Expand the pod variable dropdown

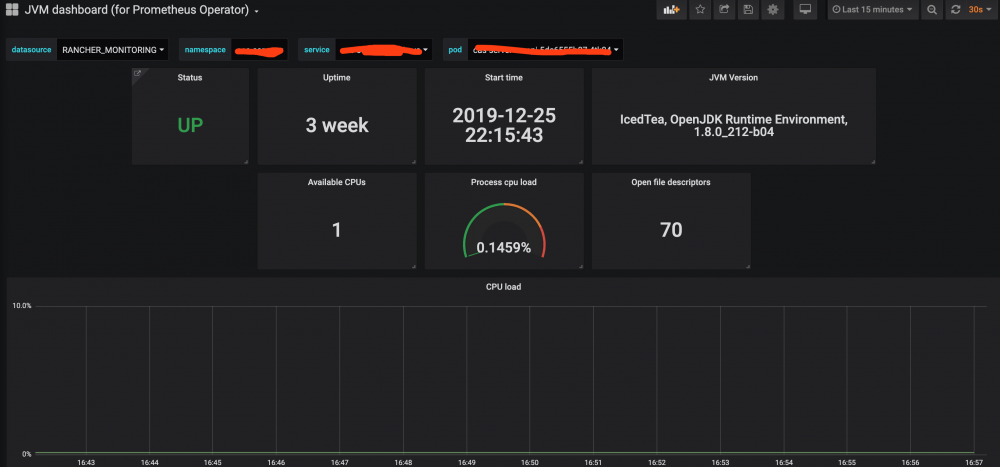546,50
